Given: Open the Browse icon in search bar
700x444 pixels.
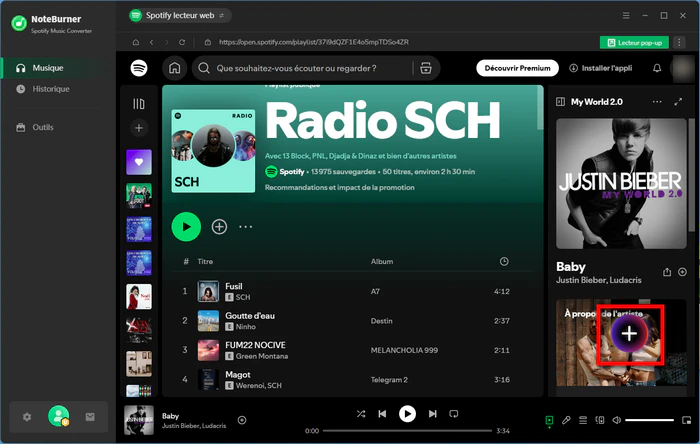Looking at the screenshot, I should [426, 68].
